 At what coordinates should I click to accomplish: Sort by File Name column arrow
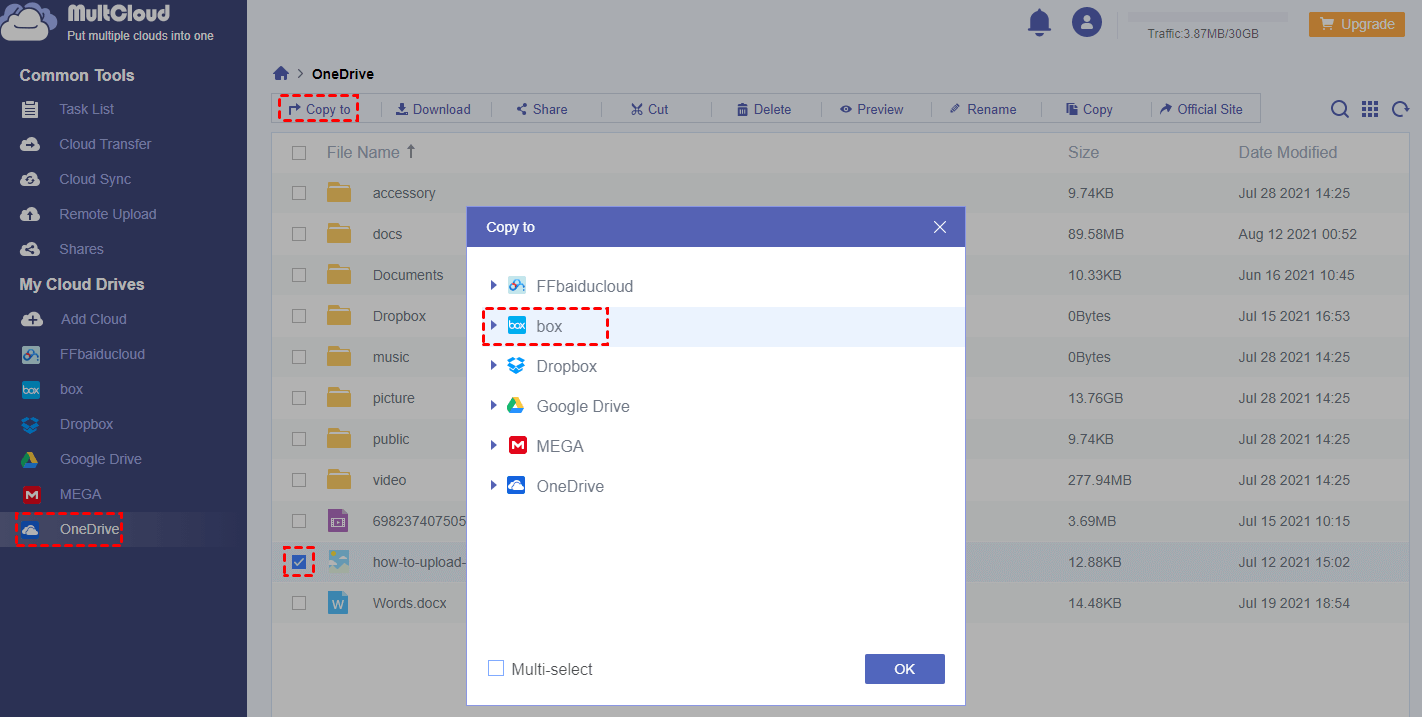coord(410,152)
